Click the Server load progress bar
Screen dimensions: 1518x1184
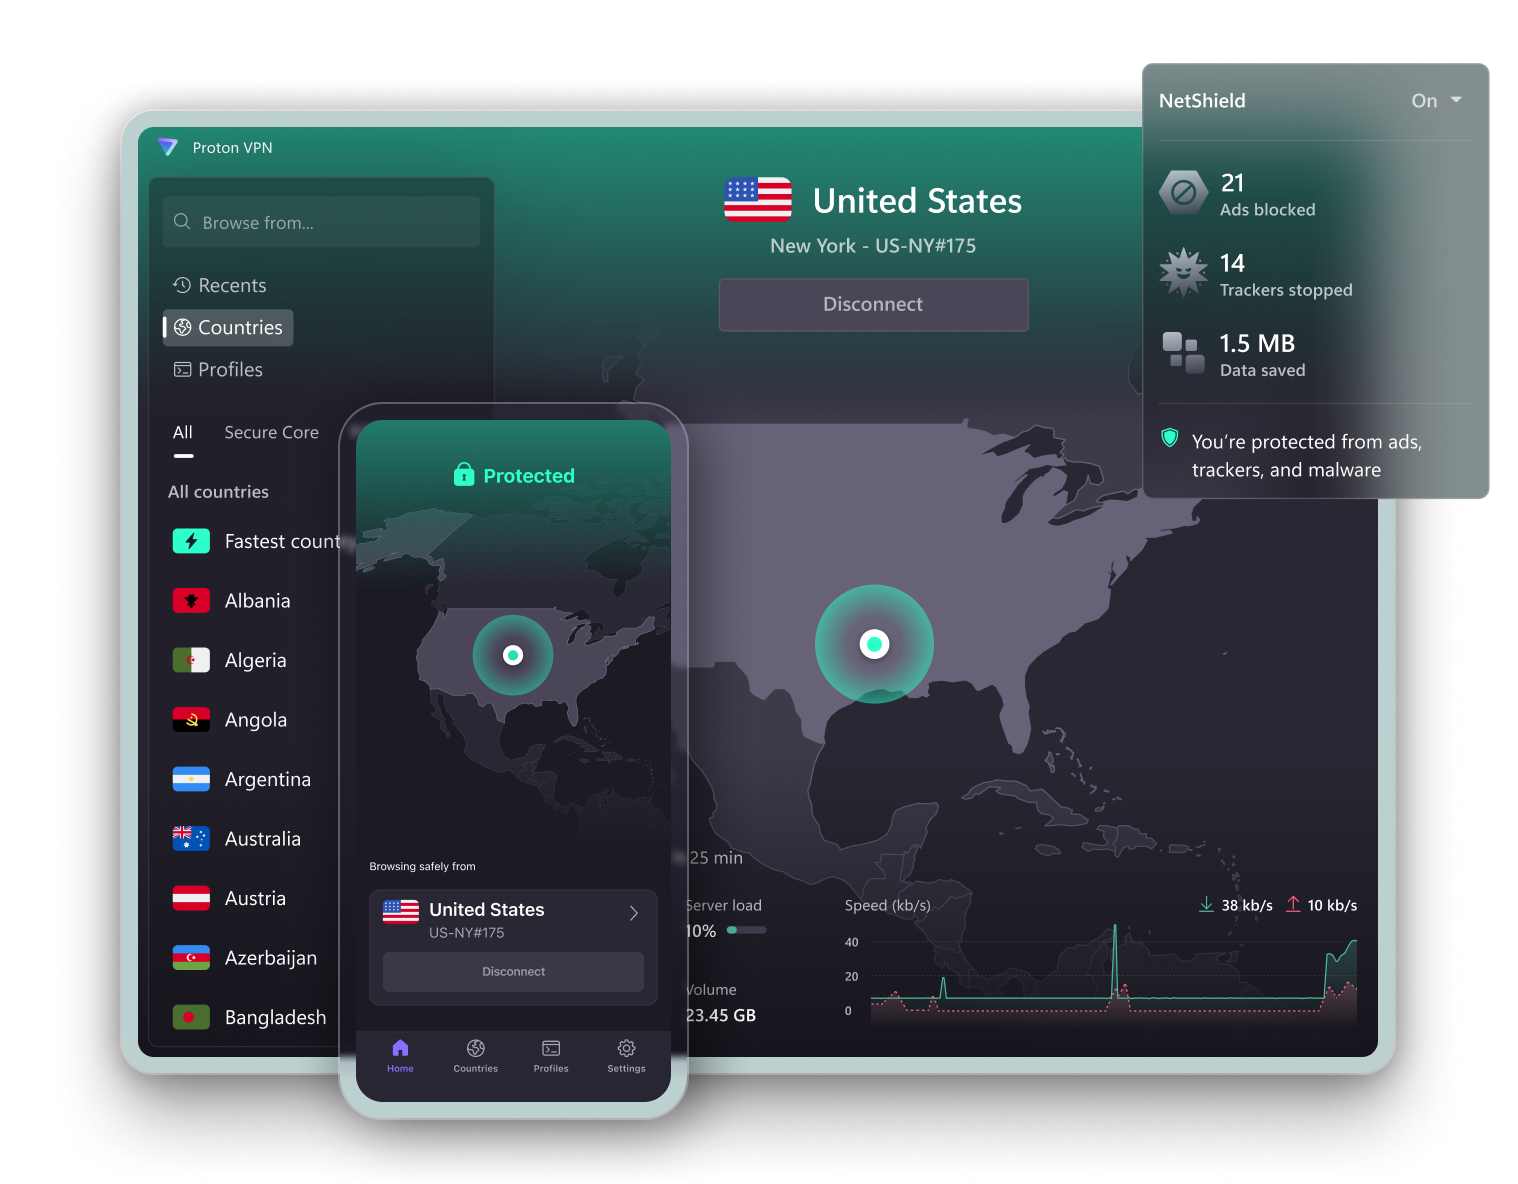tap(746, 930)
